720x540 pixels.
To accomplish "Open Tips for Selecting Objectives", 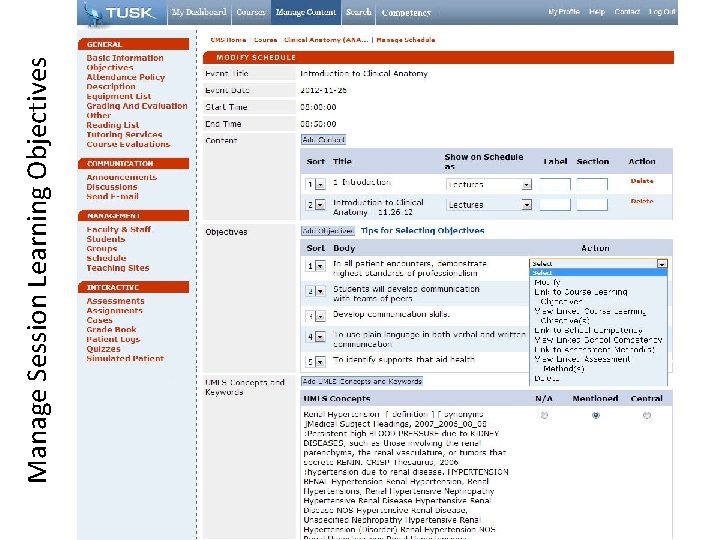I will (422, 231).
